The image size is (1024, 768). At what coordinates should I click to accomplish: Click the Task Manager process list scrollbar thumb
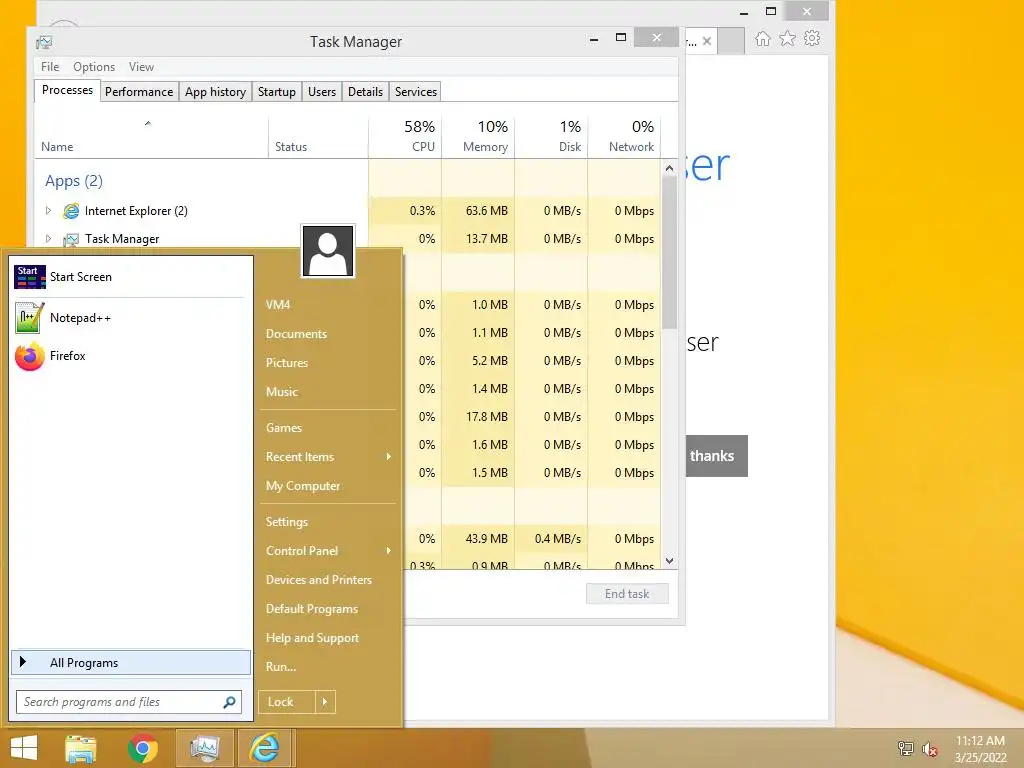pyautogui.click(x=669, y=251)
